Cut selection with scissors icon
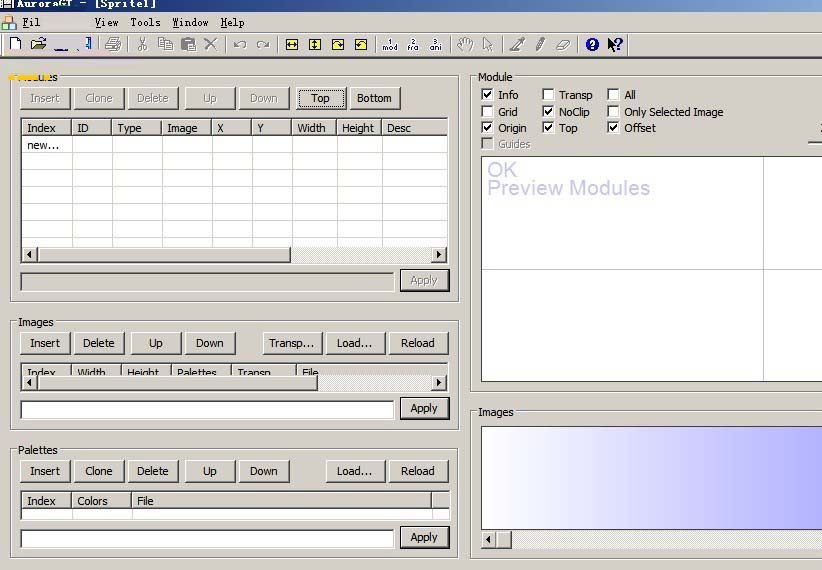 (142, 44)
